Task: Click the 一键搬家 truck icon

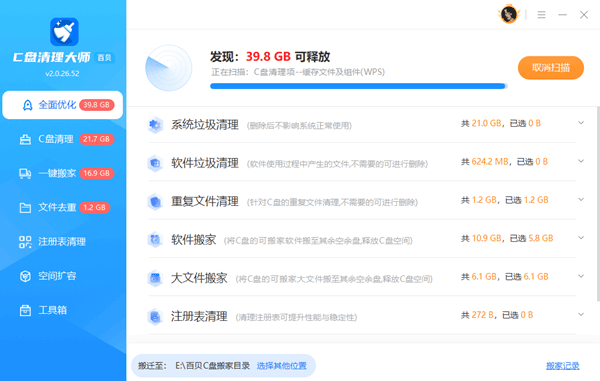Action: tap(25, 173)
